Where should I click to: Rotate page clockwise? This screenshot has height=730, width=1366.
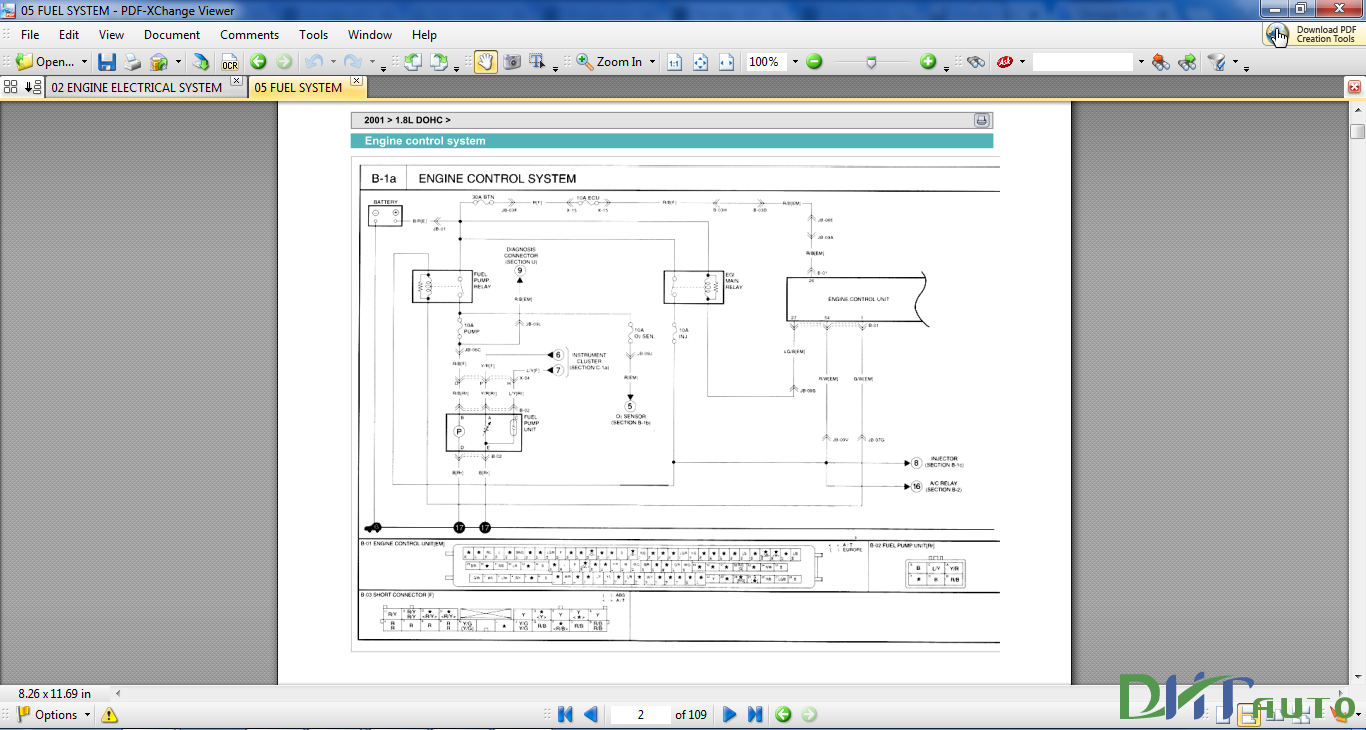[439, 62]
